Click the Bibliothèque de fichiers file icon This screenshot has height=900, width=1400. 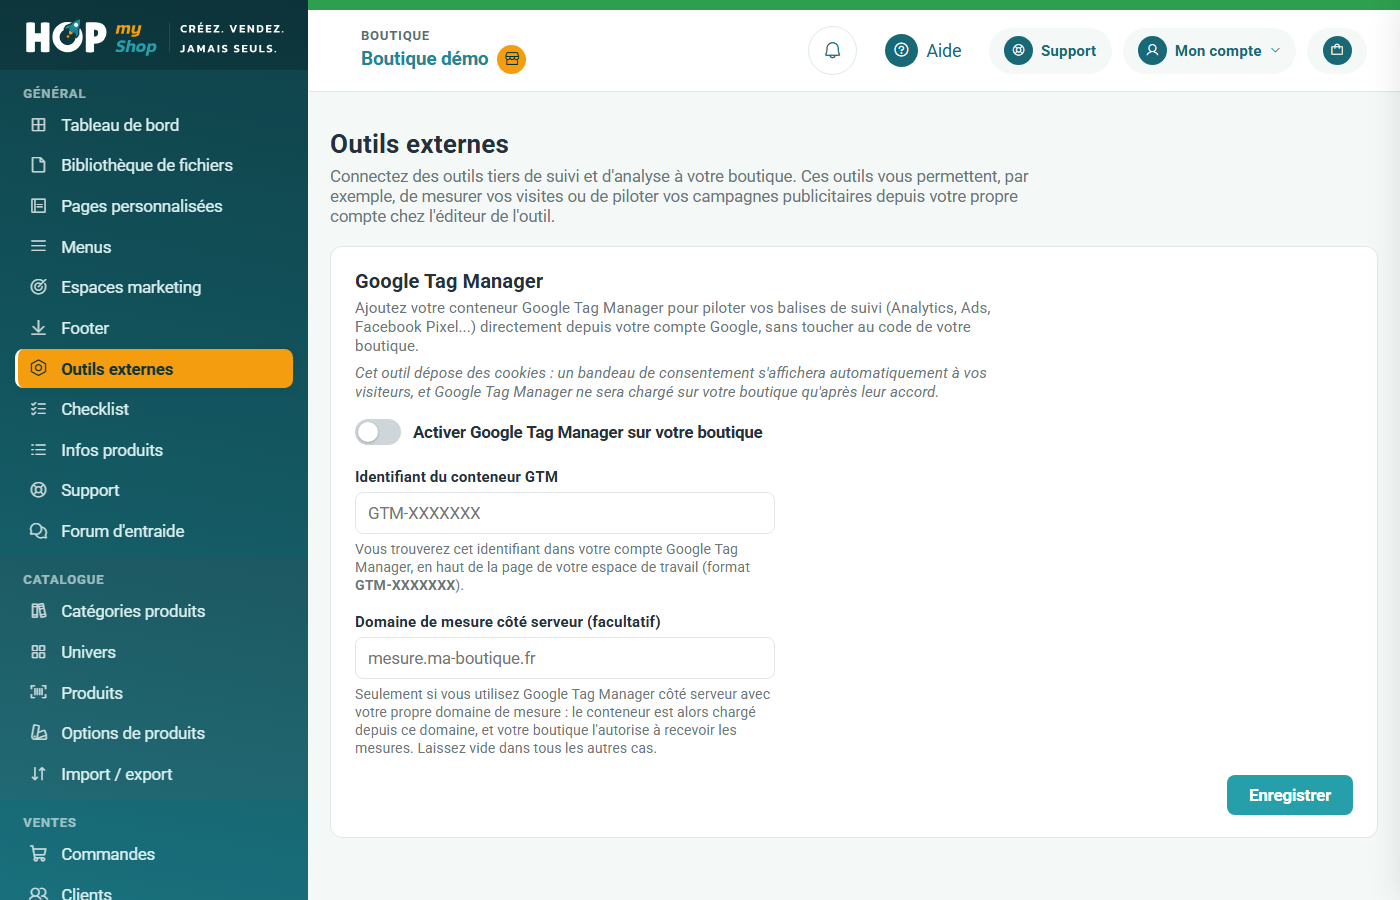pyautogui.click(x=39, y=165)
